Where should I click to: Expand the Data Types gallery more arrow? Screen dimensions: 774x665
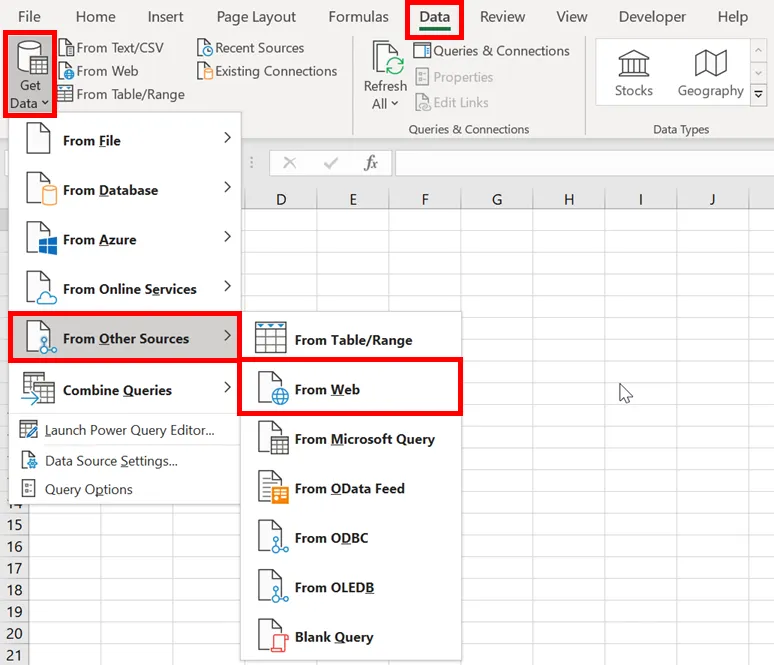pos(758,94)
